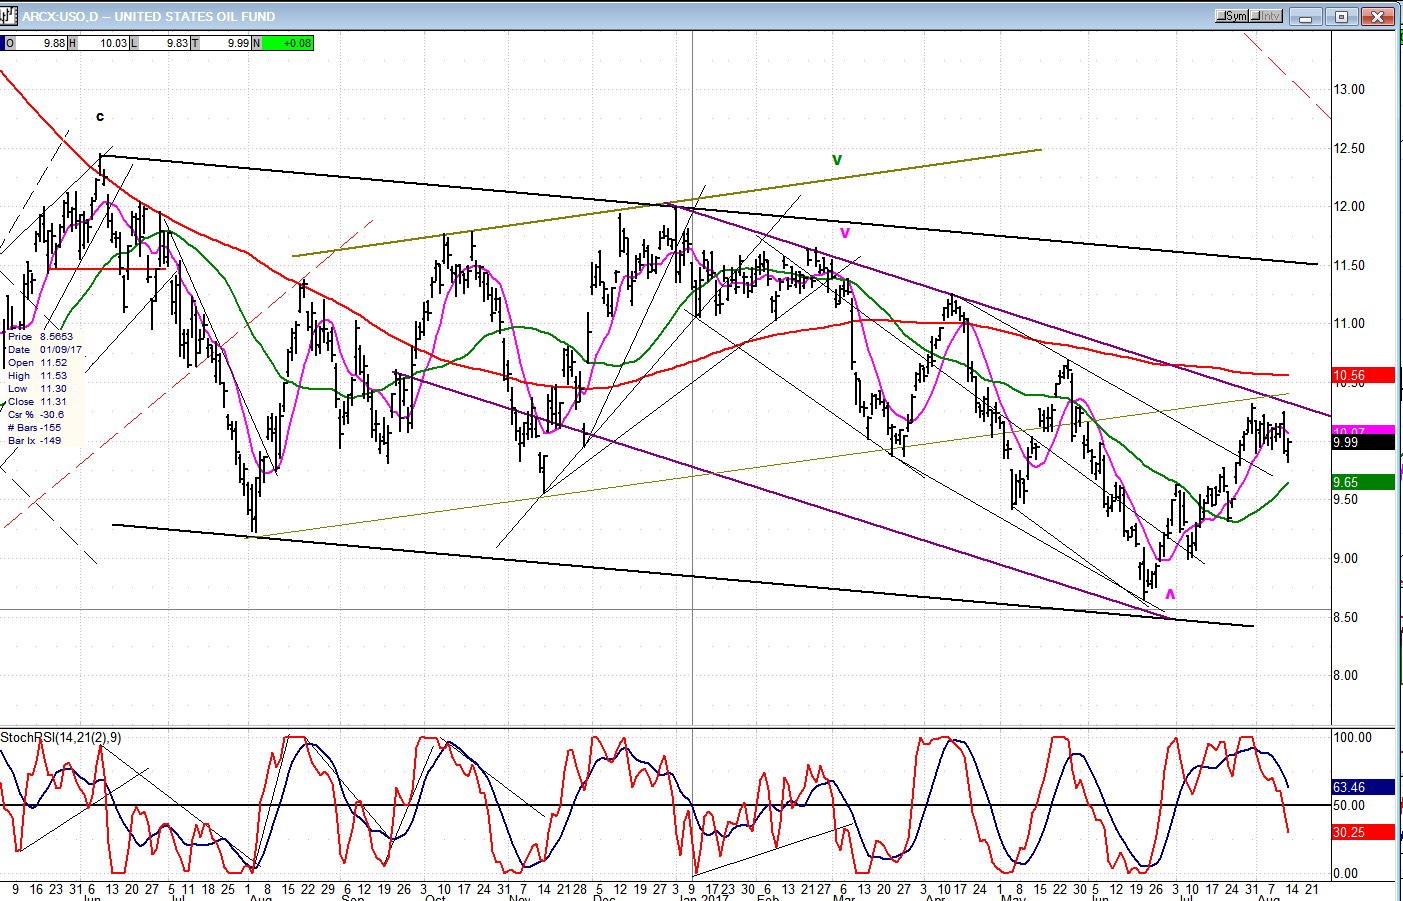Close the United States Oil Fund chart
This screenshot has height=901, width=1403.
point(1379,17)
